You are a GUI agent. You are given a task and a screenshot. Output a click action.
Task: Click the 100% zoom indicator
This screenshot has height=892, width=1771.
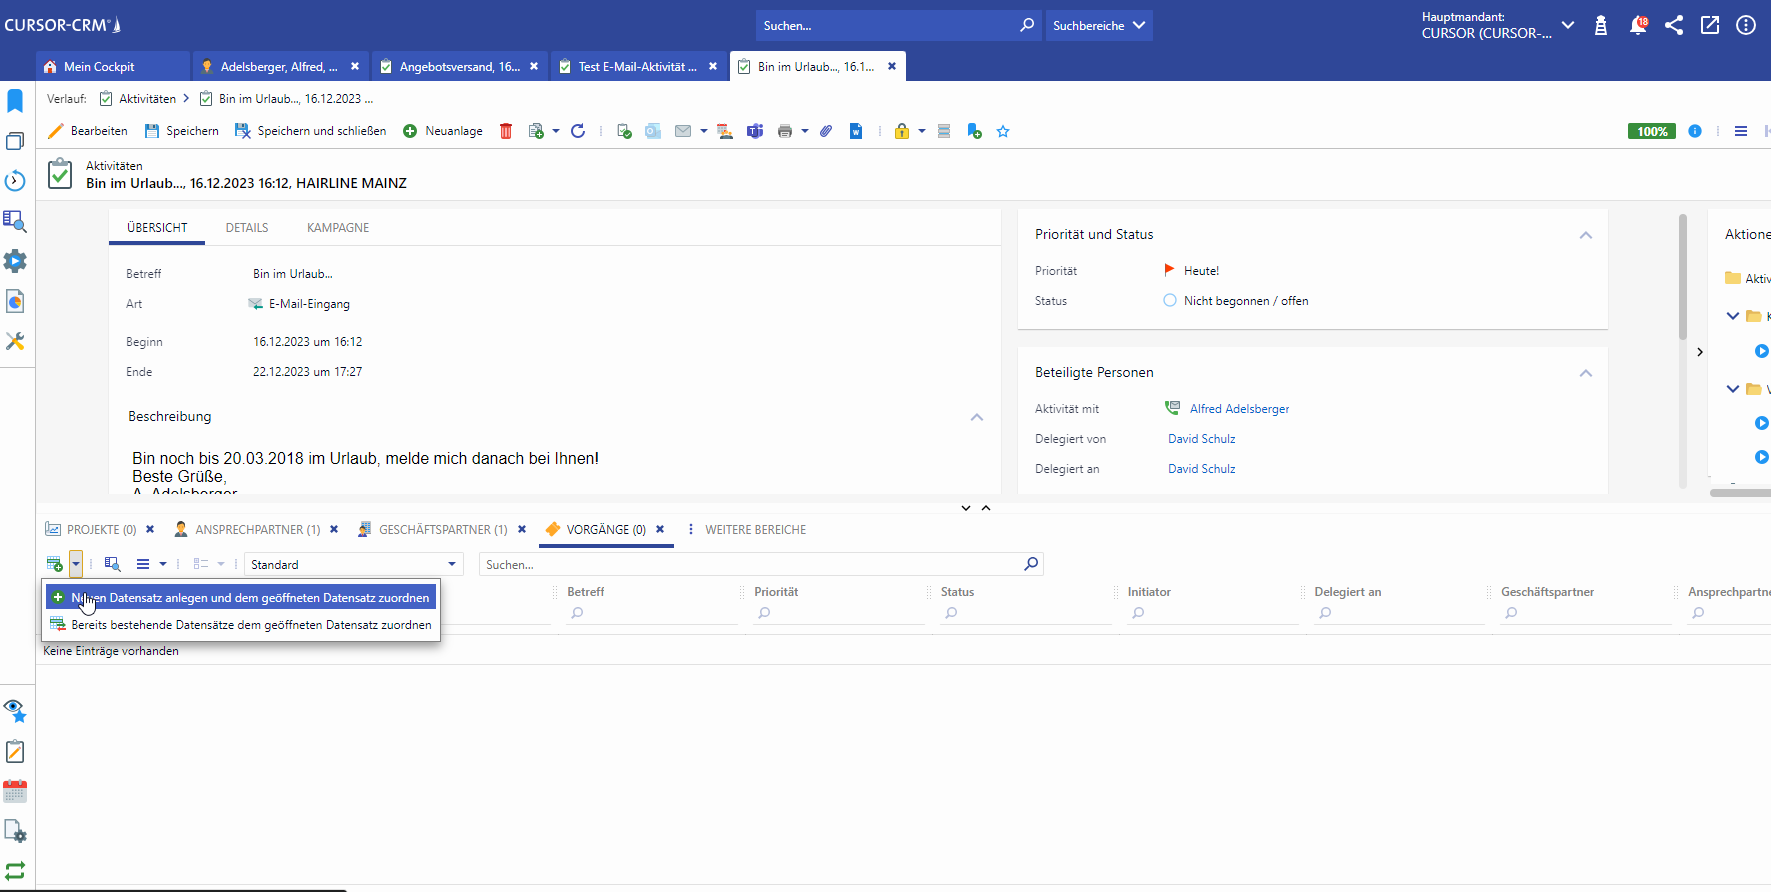point(1651,131)
